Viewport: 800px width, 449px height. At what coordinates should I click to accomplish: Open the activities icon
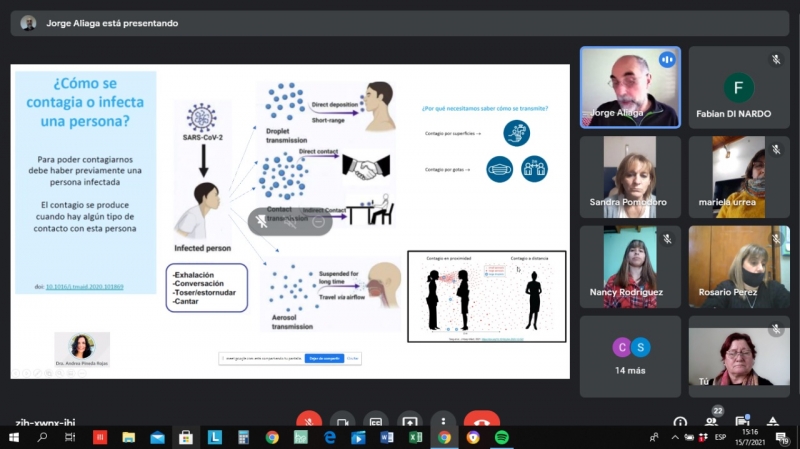[773, 421]
